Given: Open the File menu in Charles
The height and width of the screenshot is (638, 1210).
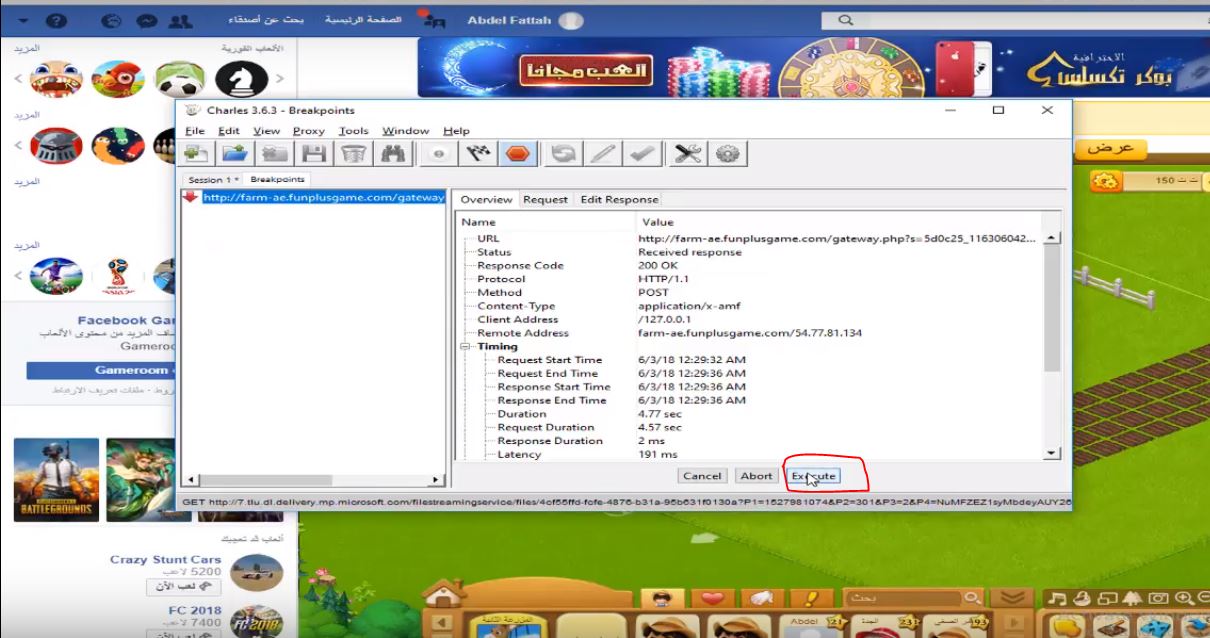Looking at the screenshot, I should pyautogui.click(x=195, y=131).
